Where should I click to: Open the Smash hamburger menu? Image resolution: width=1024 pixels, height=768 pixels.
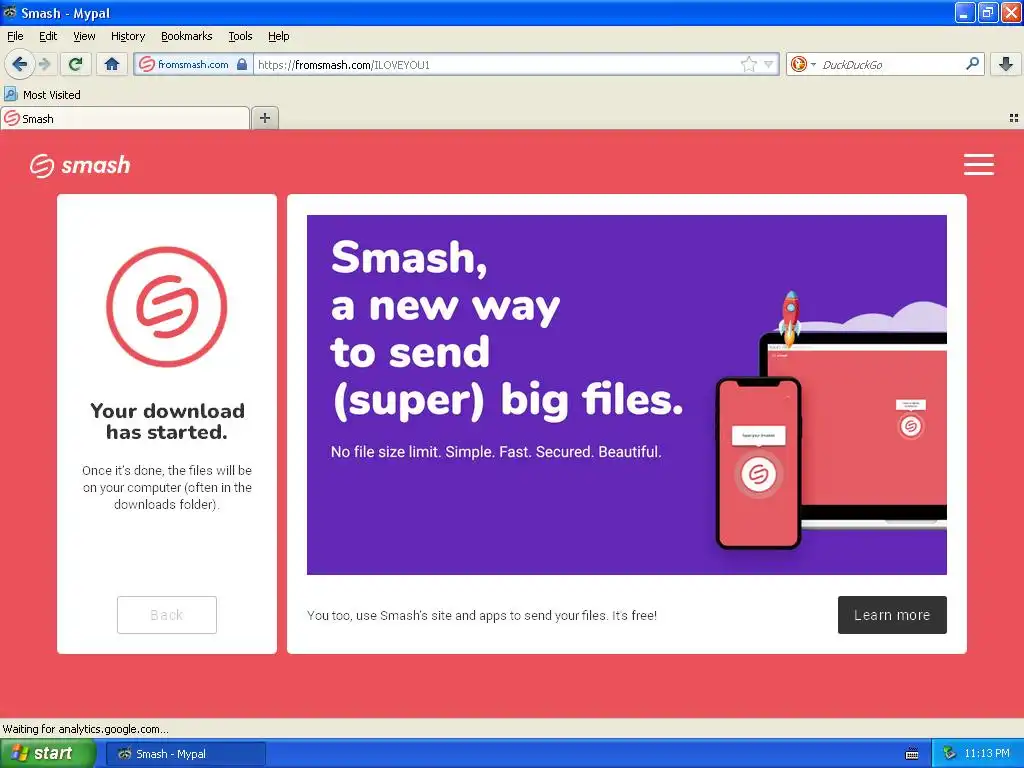[x=978, y=165]
